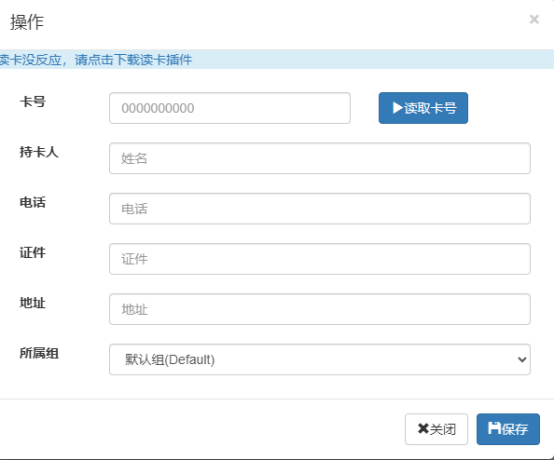Open the download card reader plugin link
The height and width of the screenshot is (461, 554).
pos(96,60)
